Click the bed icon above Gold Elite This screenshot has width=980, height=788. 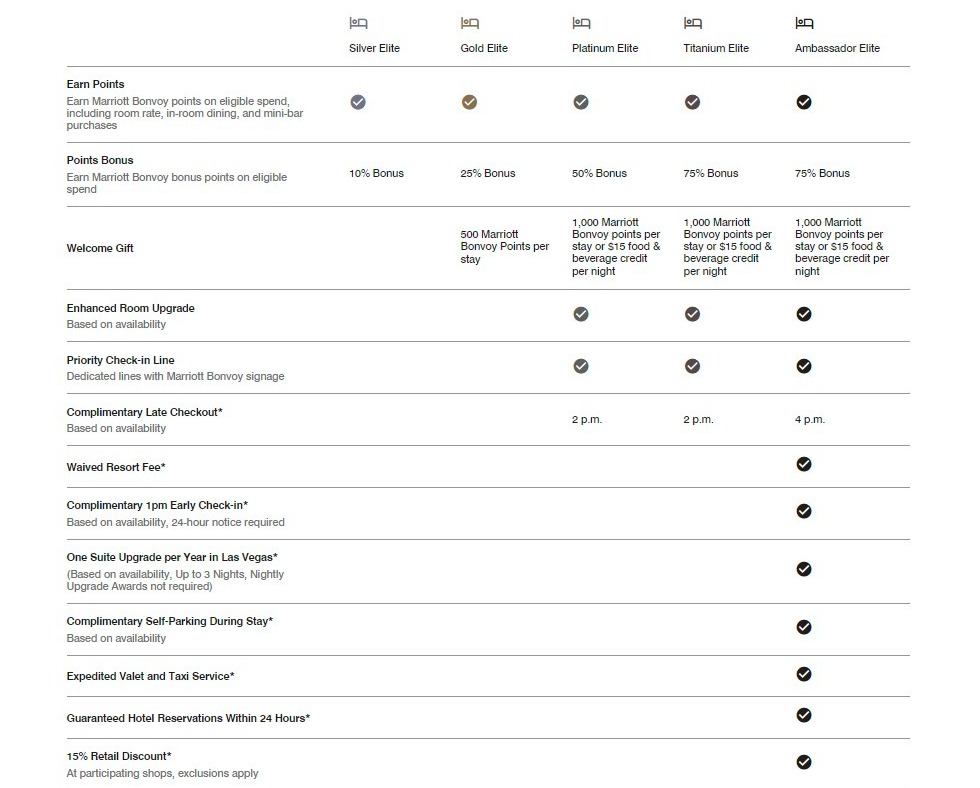point(470,23)
